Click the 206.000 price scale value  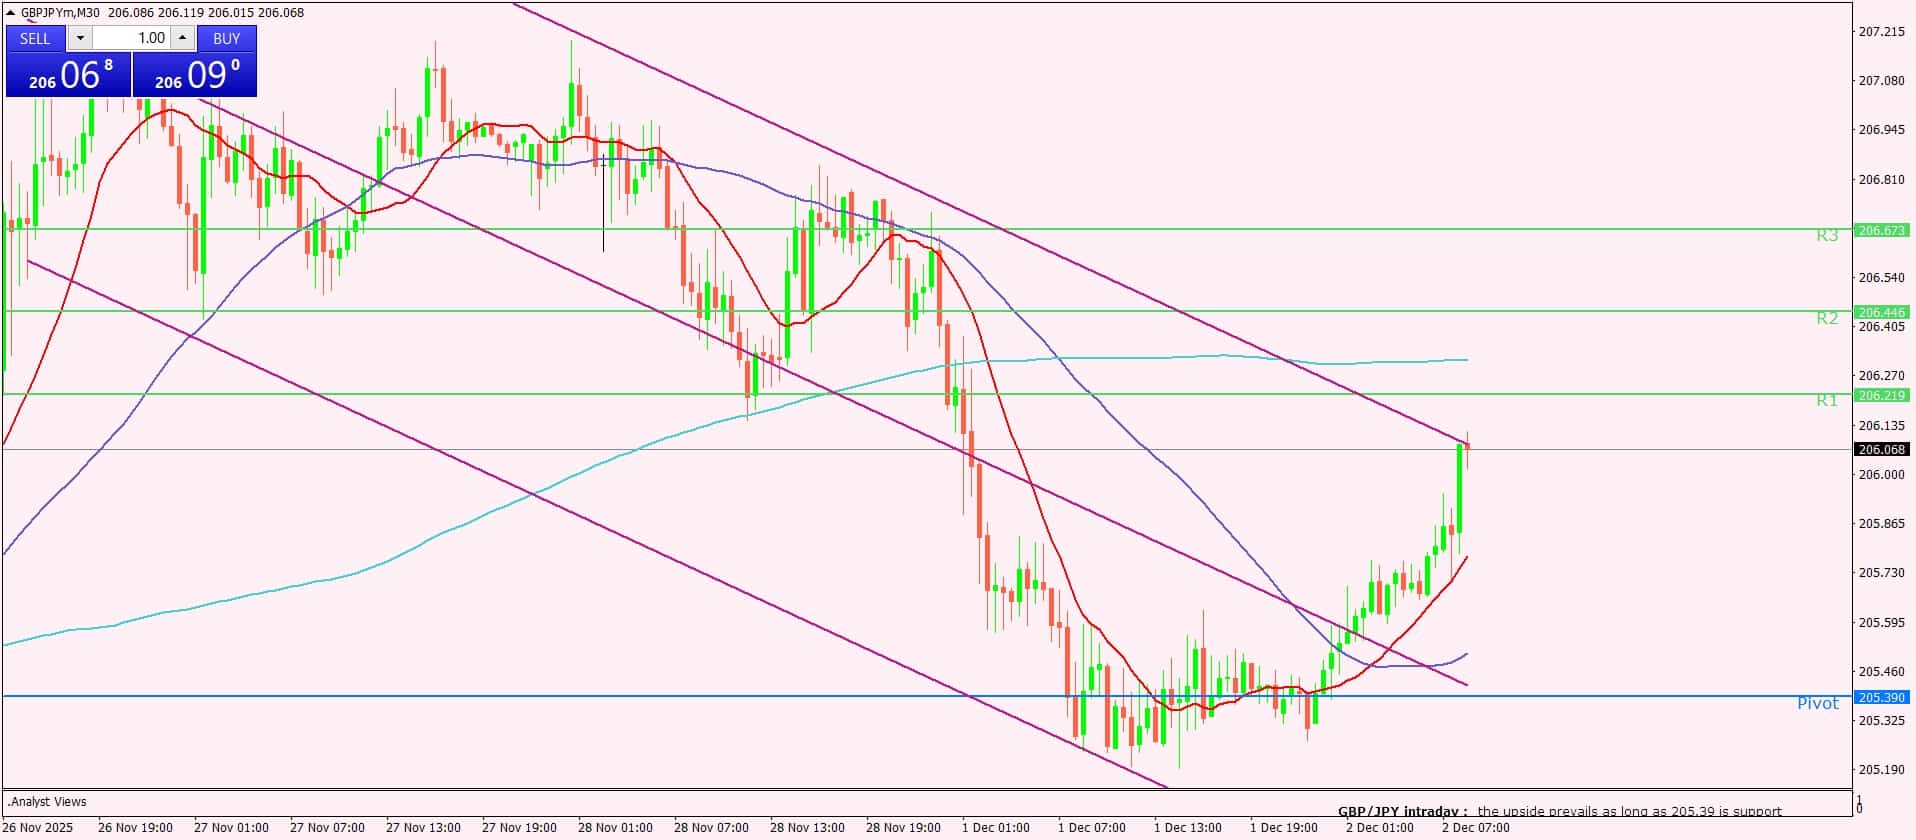1881,474
